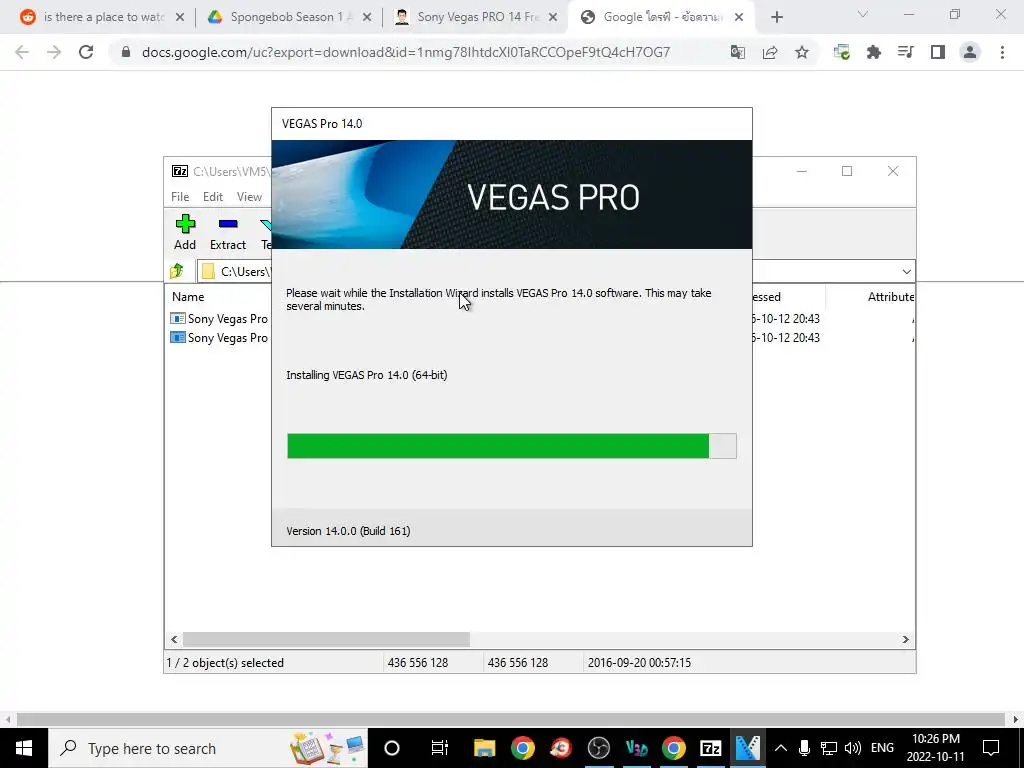Viewport: 1024px width, 768px height.
Task: Click the Chrome tab search chevron
Action: click(863, 14)
